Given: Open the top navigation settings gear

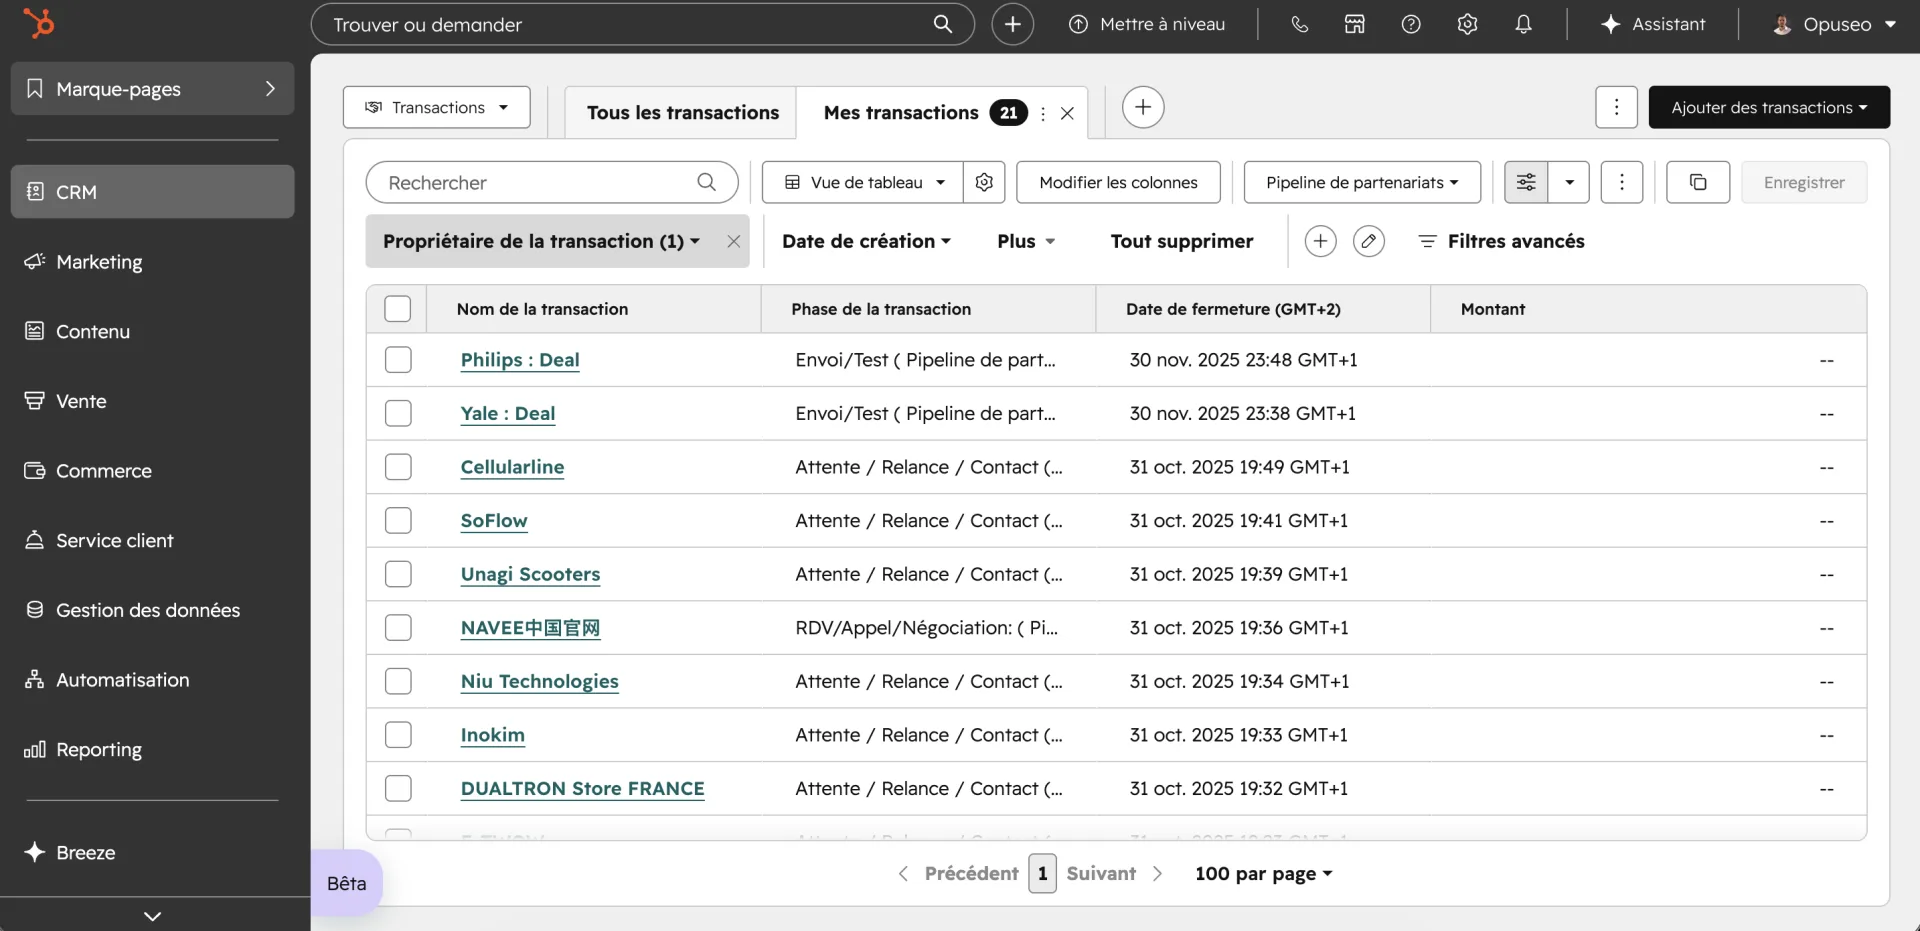Looking at the screenshot, I should click(x=1467, y=24).
